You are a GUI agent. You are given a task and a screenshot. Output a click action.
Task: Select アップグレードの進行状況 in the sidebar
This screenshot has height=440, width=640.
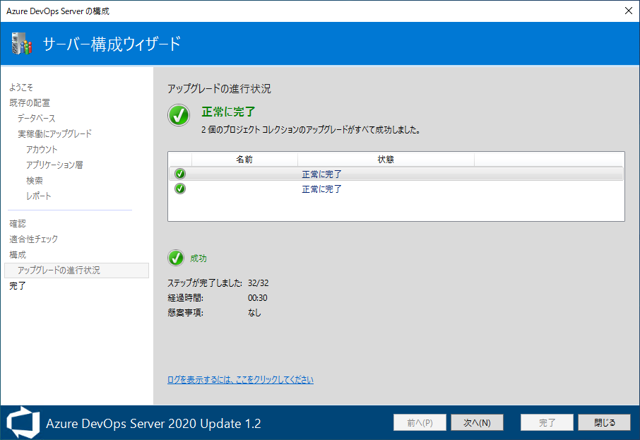click(76, 270)
